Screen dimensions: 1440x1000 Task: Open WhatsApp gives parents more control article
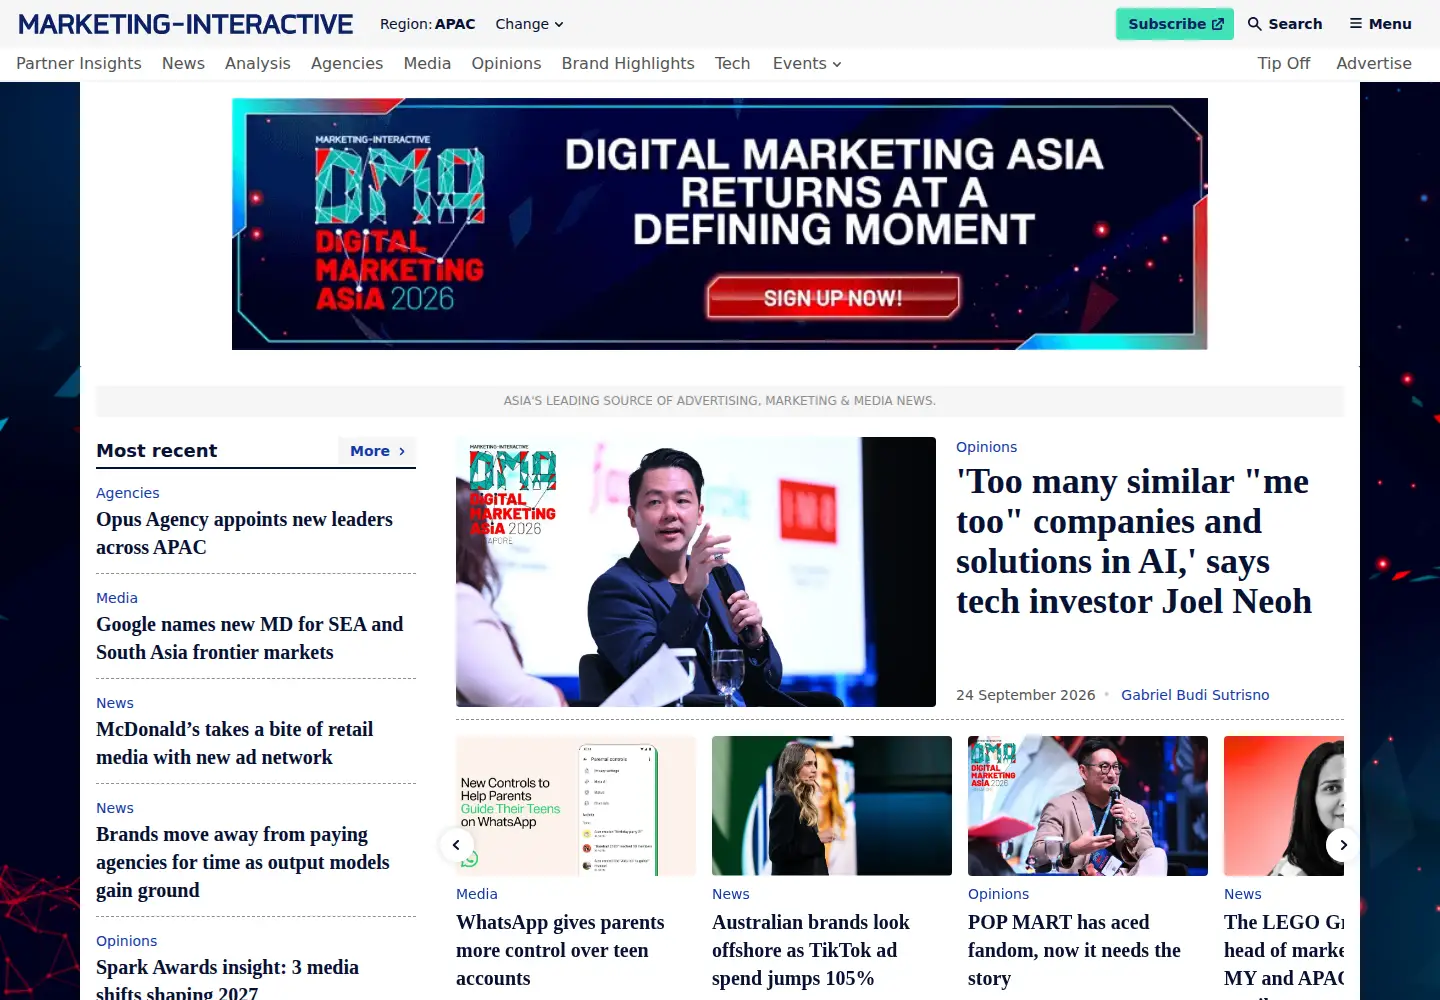[x=560, y=950]
